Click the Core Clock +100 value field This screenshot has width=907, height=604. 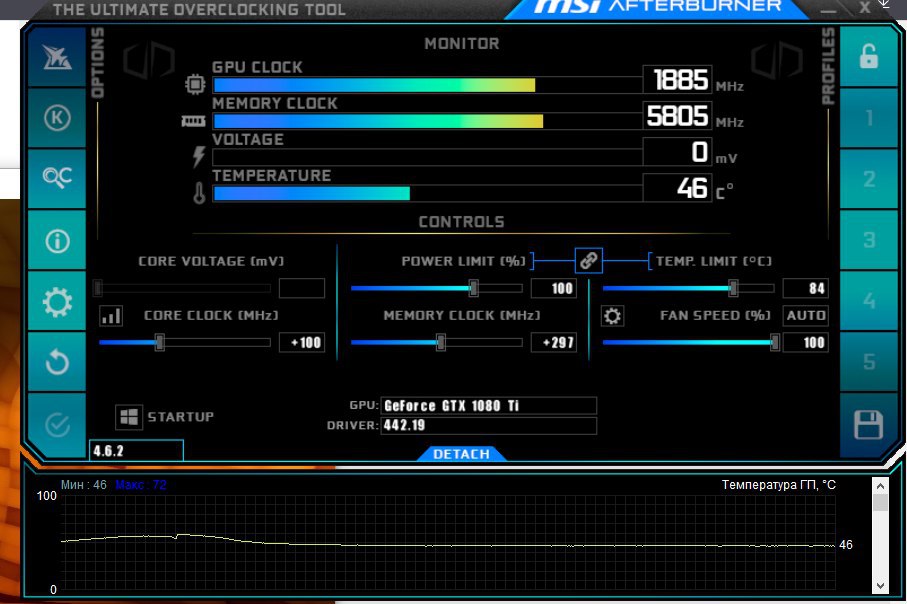(301, 342)
